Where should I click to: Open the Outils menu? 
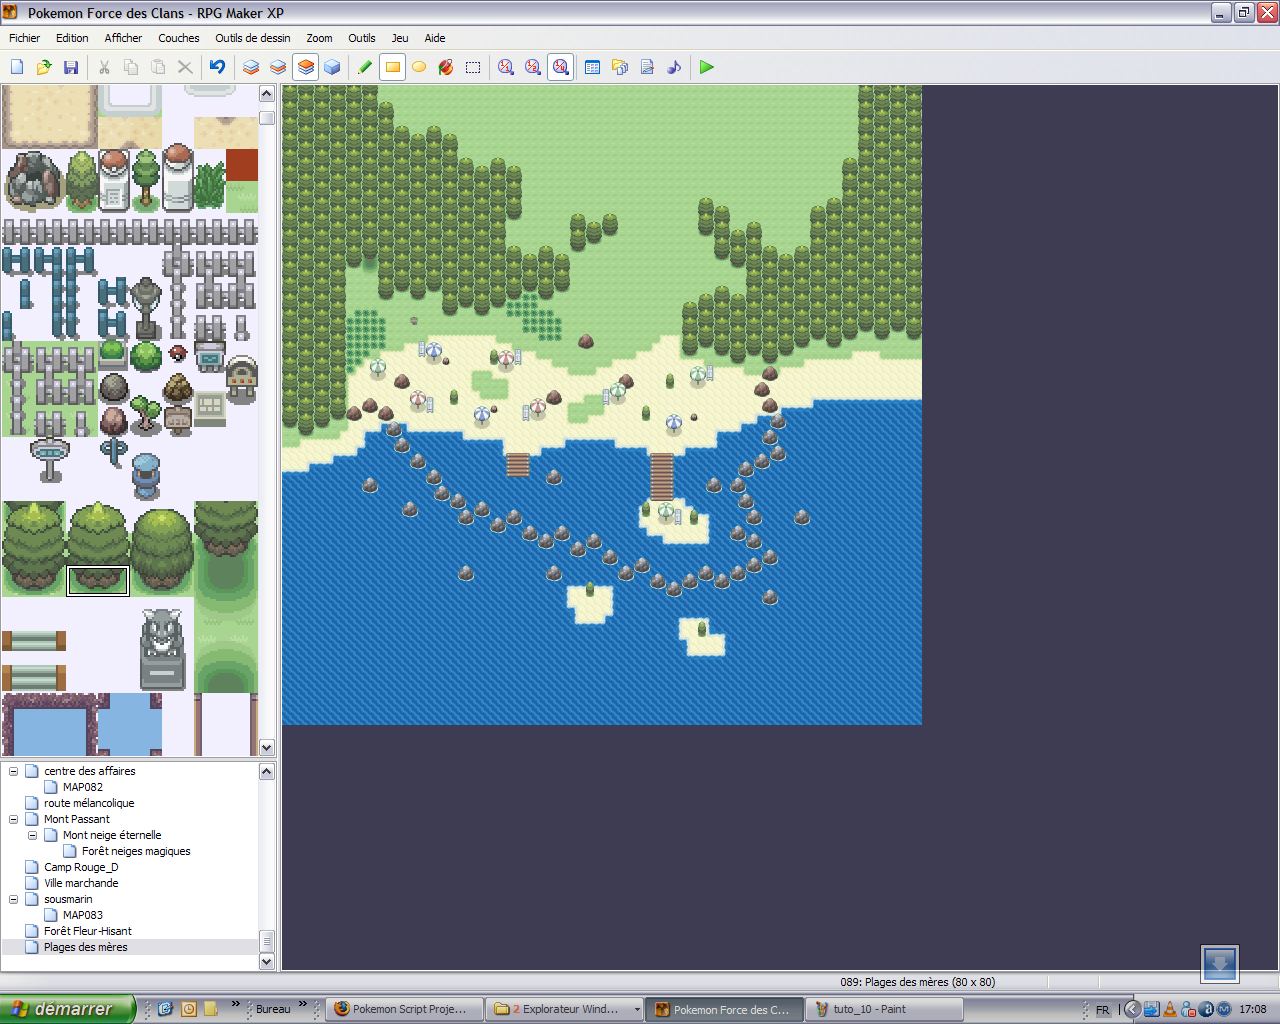(x=362, y=38)
